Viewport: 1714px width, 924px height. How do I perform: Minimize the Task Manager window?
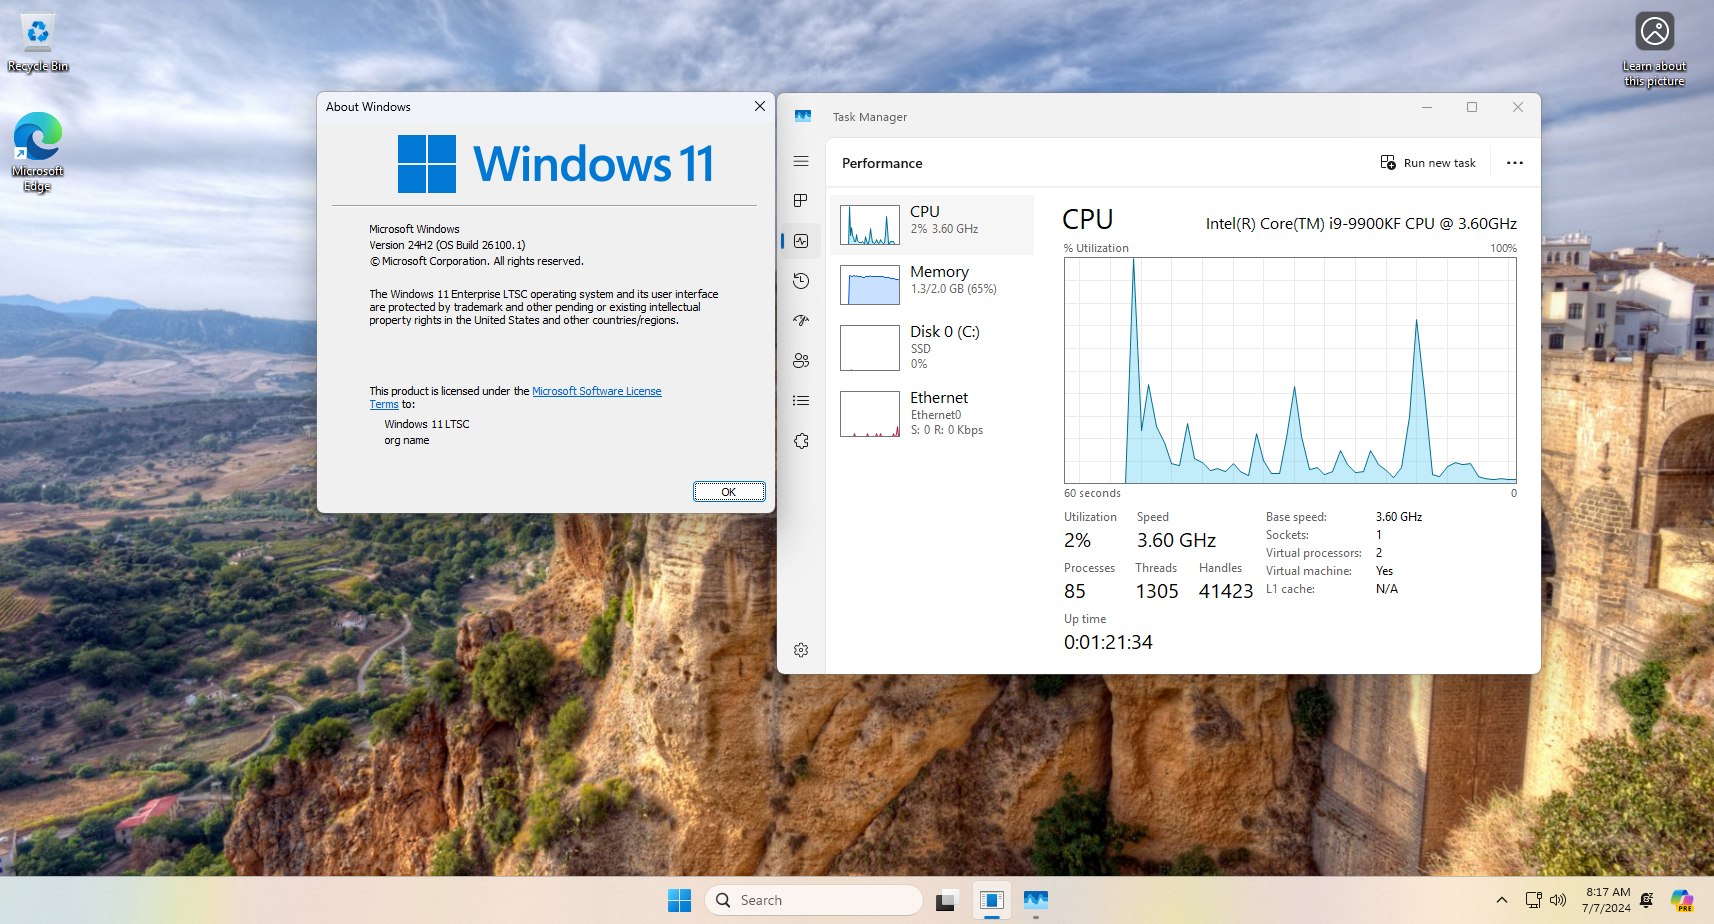coord(1427,107)
